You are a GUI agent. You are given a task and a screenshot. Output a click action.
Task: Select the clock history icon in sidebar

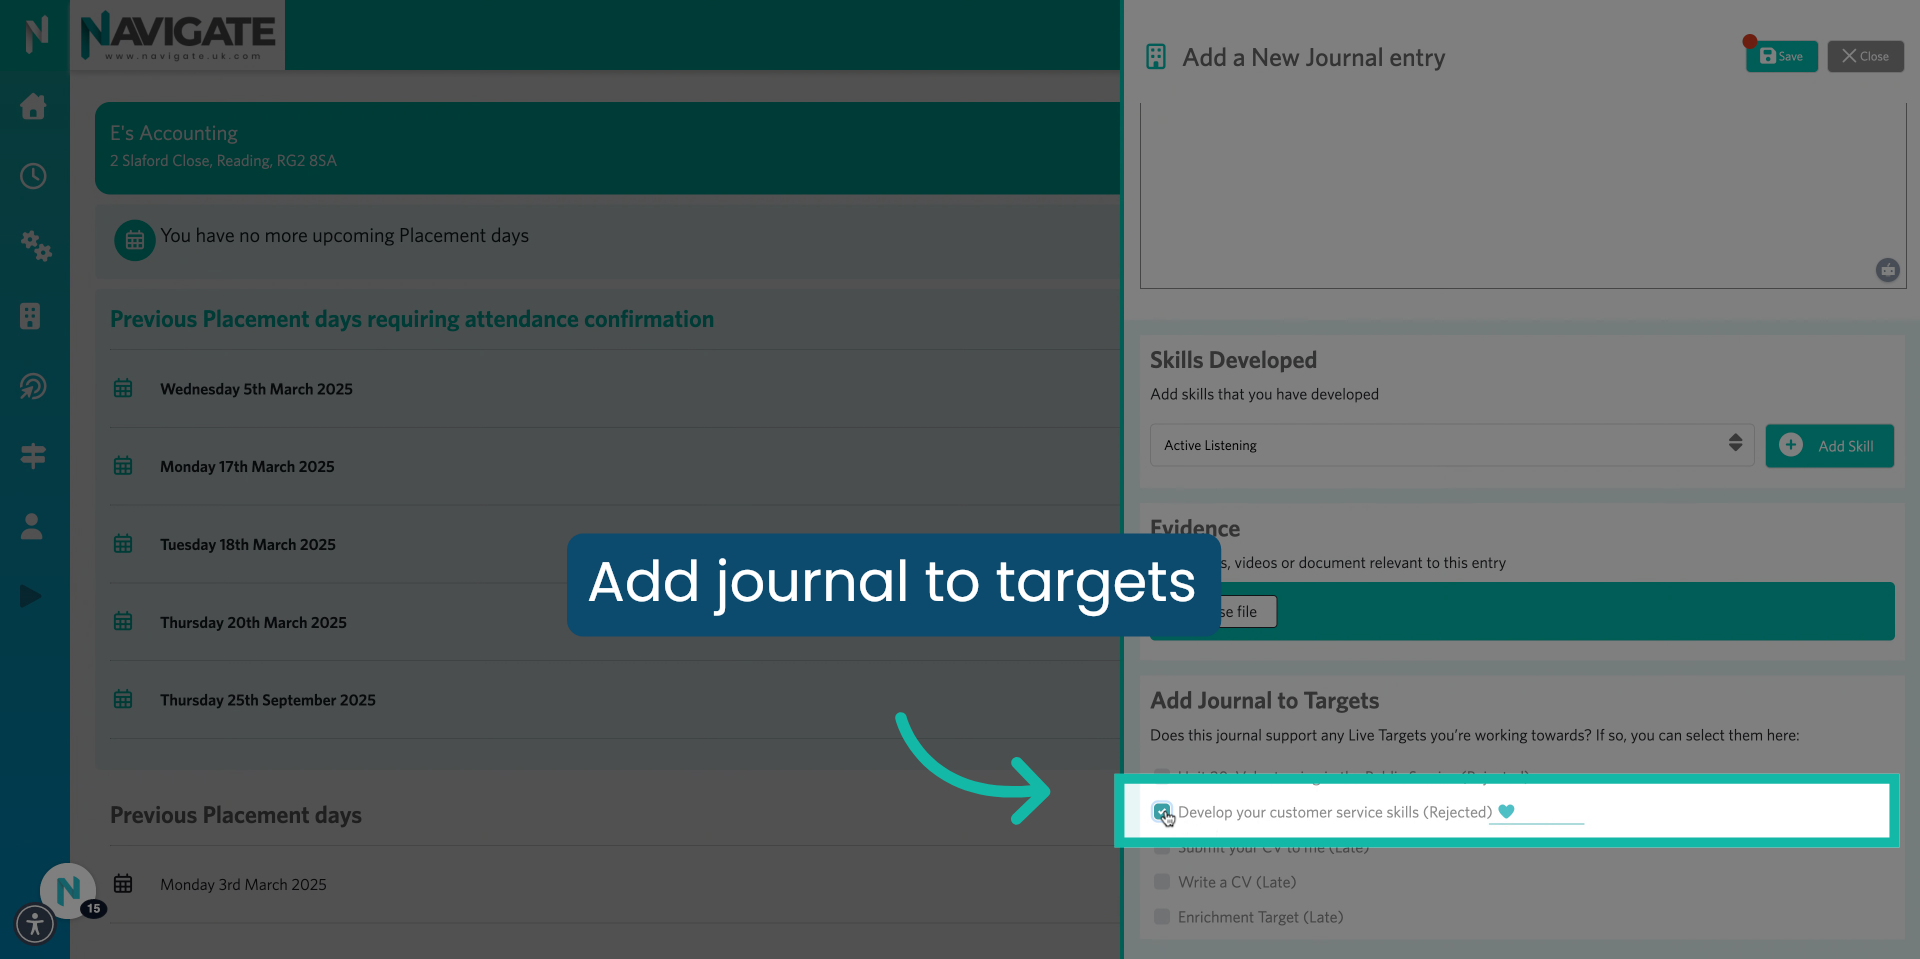(33, 176)
